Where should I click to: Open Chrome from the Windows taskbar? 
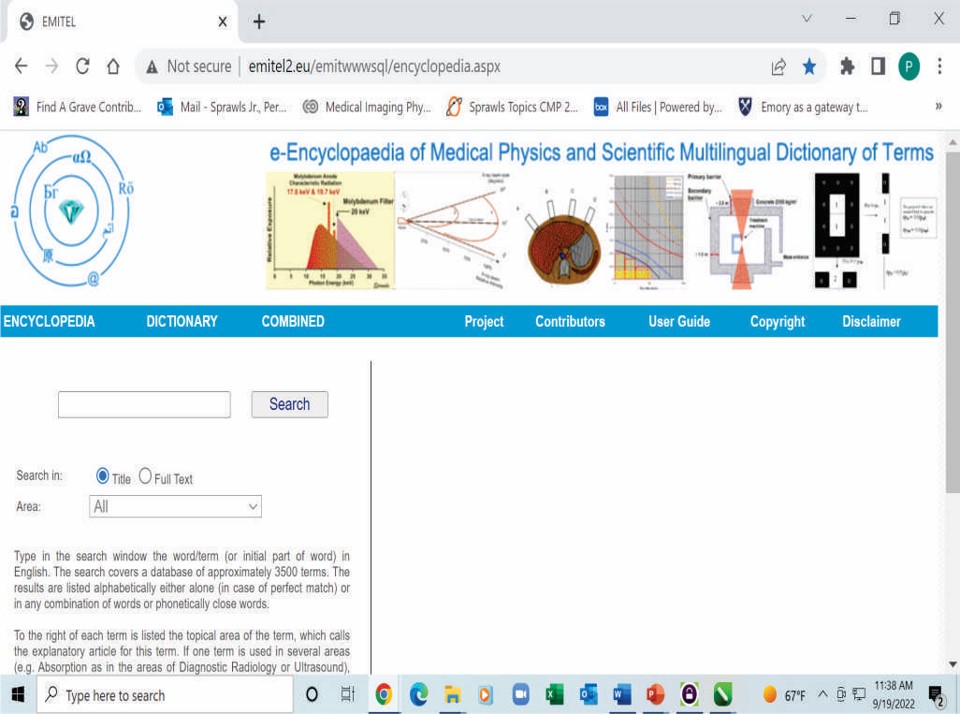pos(384,694)
